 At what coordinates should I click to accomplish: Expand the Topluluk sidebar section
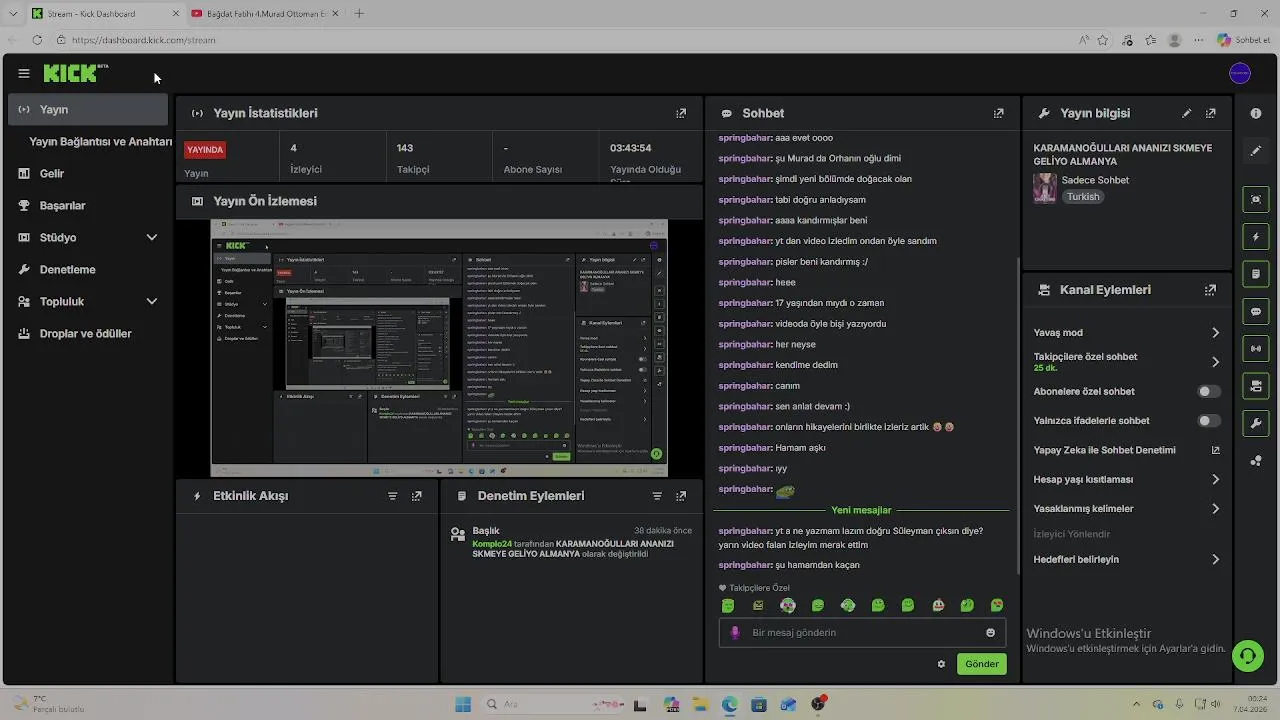(88, 302)
